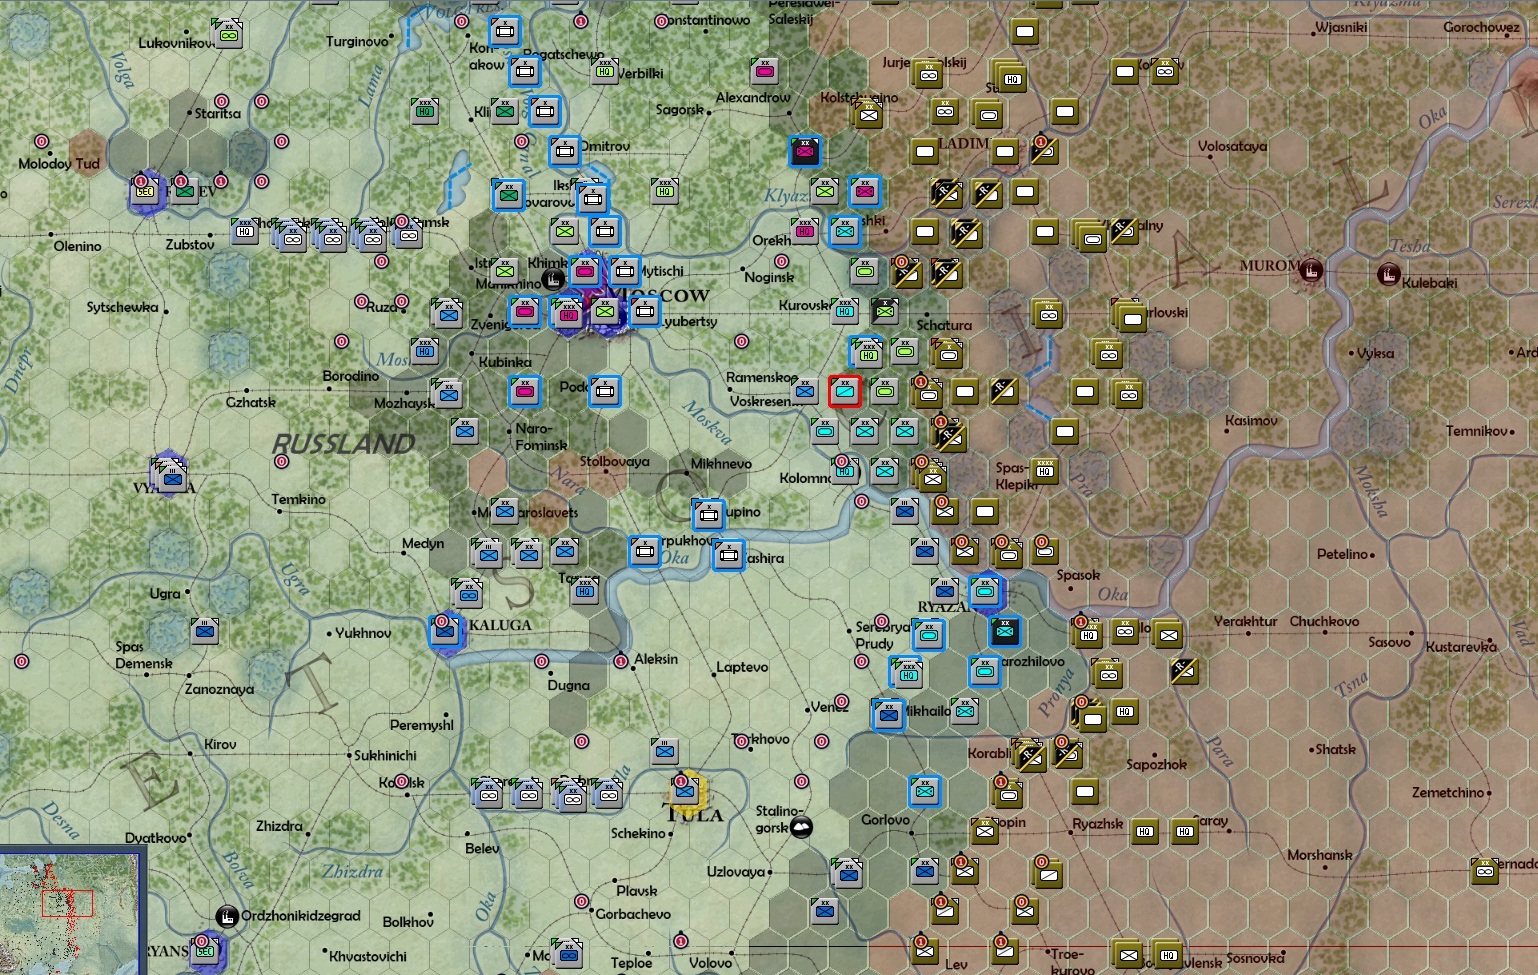Click the Shatsk town label
1538x975 pixels.
pyautogui.click(x=1336, y=749)
